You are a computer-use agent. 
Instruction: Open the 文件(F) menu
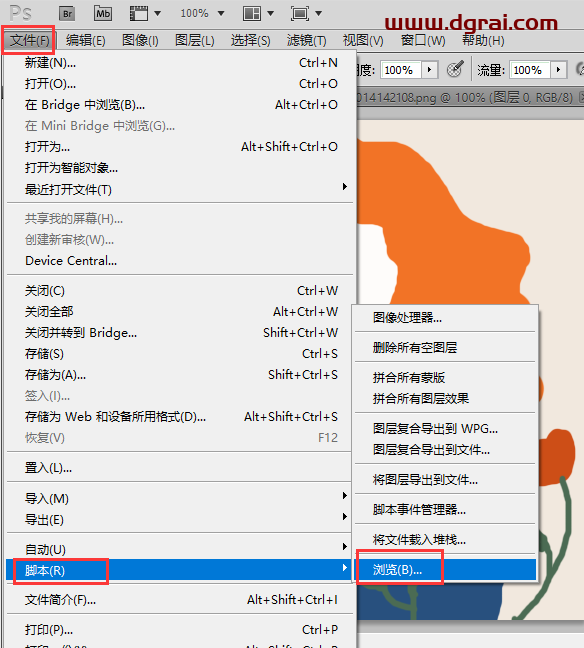tap(29, 40)
